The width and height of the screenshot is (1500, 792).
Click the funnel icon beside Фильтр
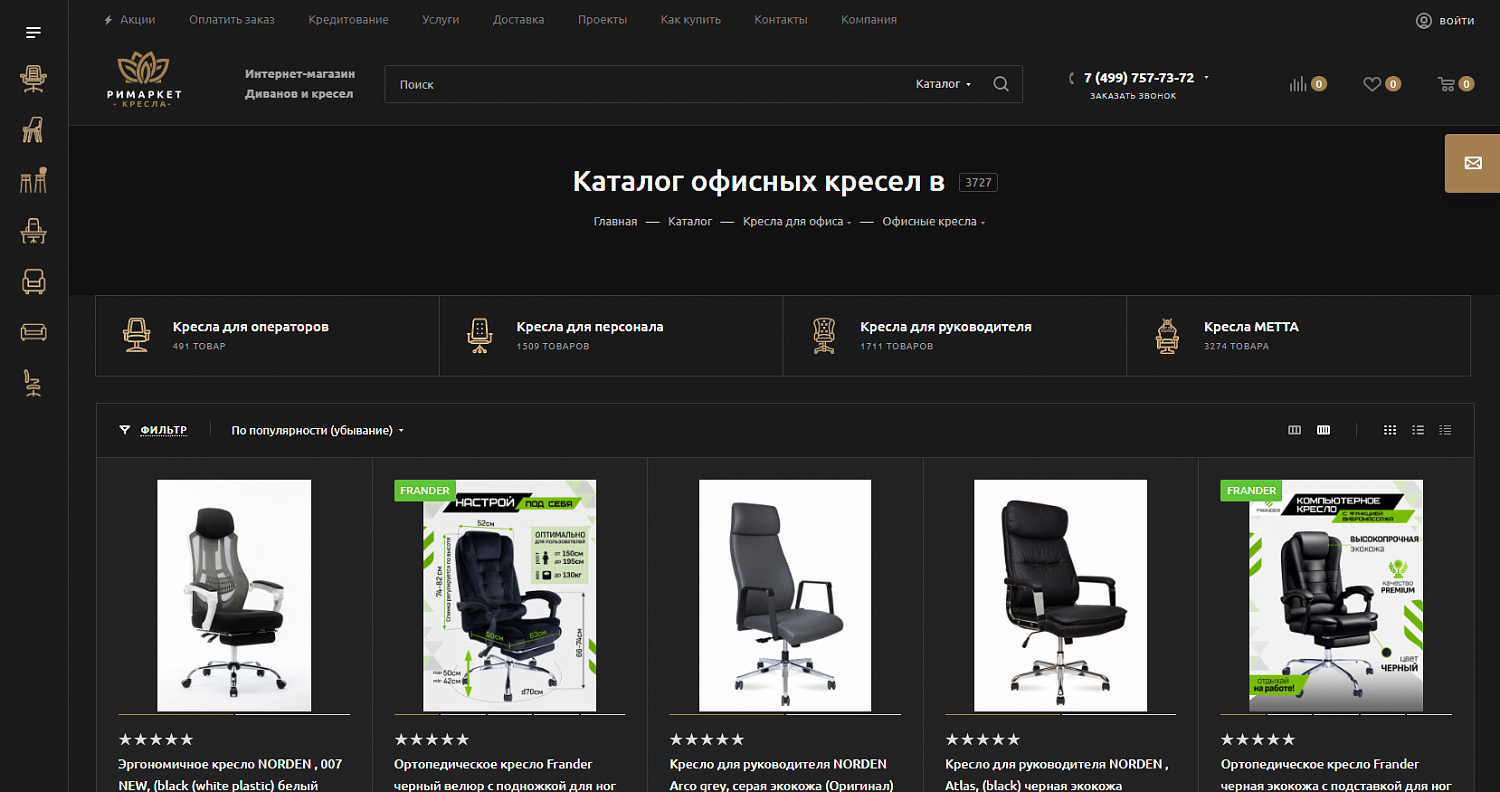(x=125, y=430)
